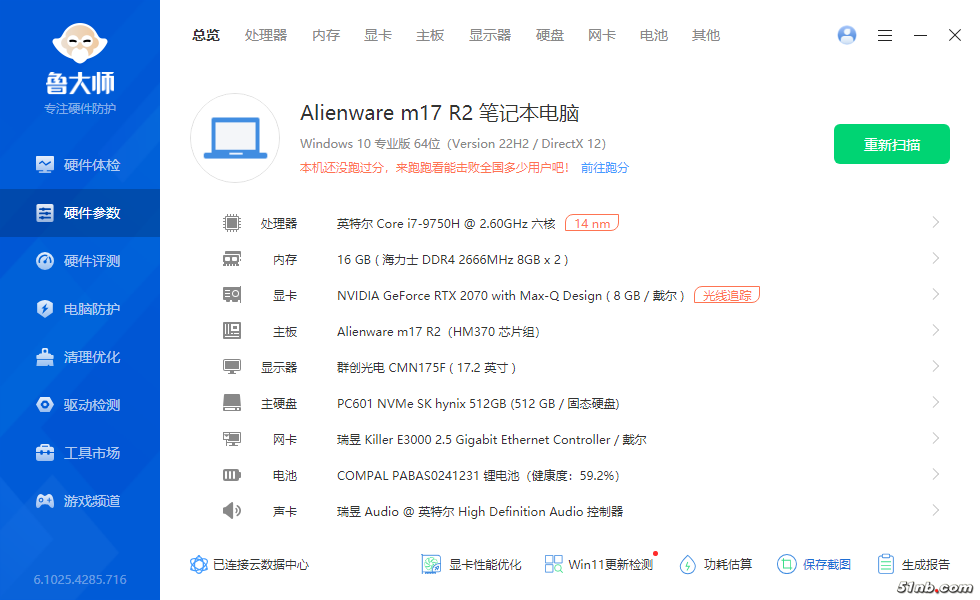The image size is (980, 600).
Task: Expand the 电池 row chevron
Action: tap(936, 474)
